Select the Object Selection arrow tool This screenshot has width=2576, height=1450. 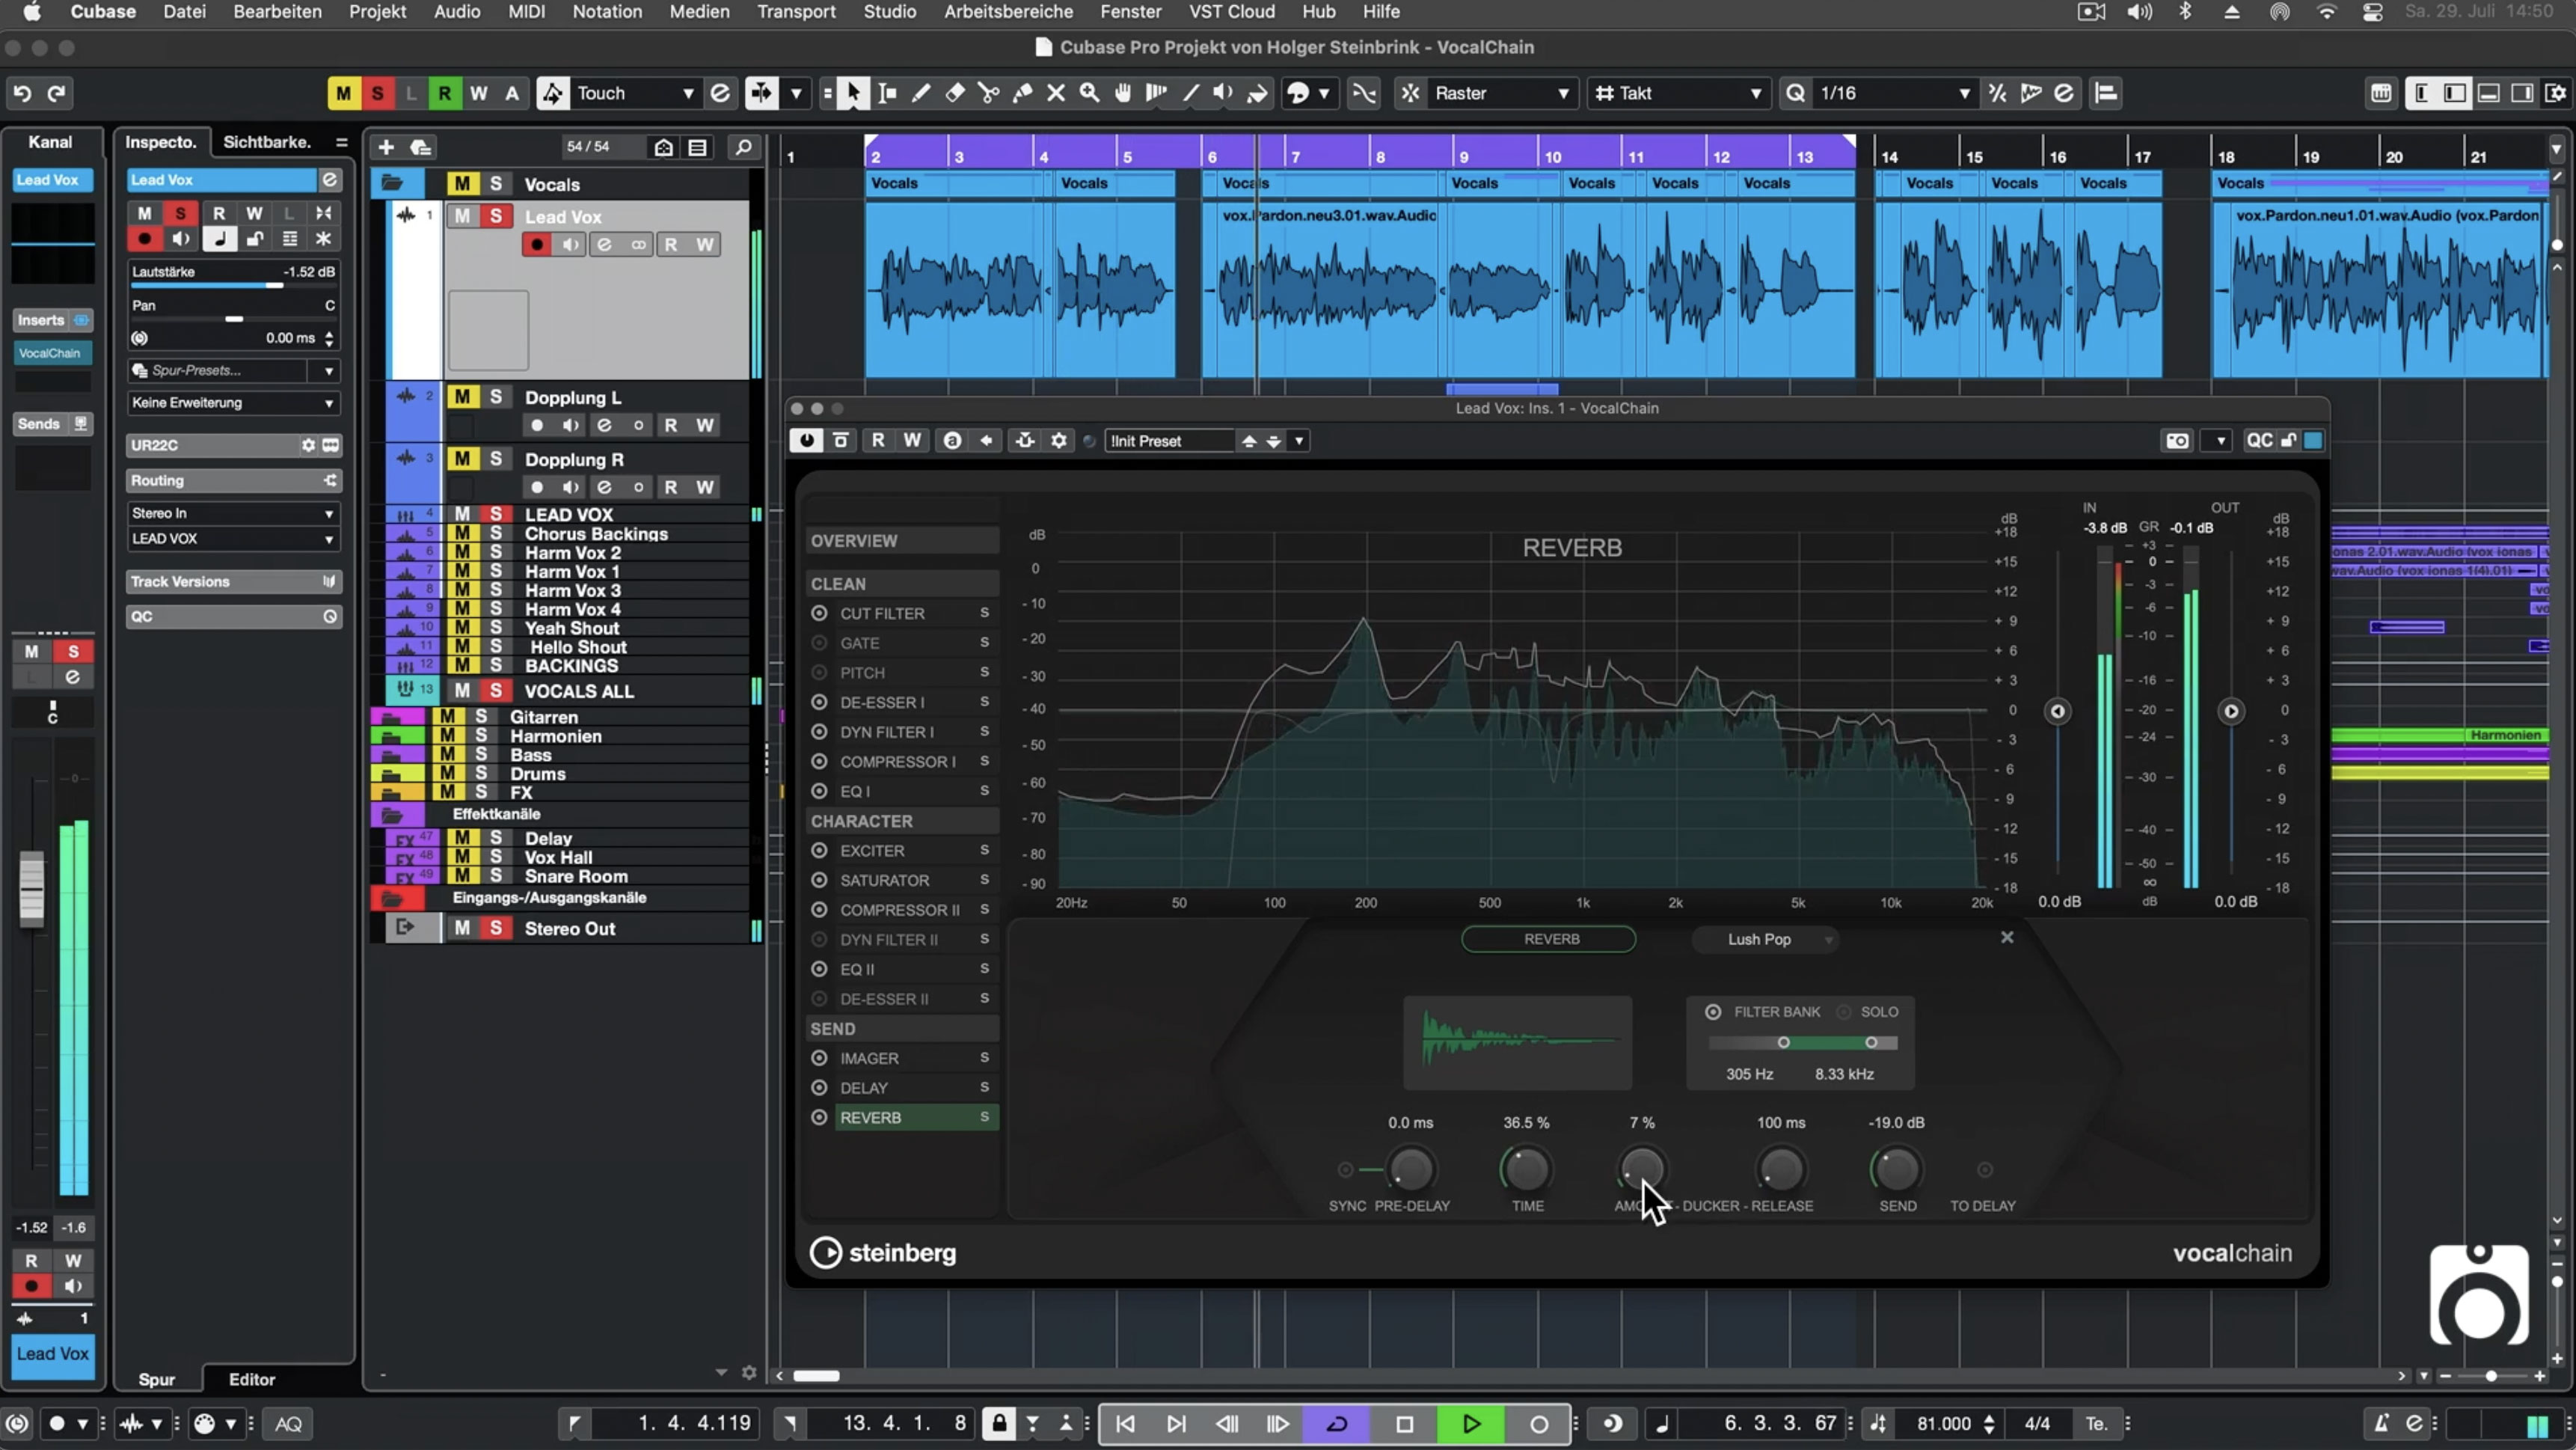(853, 93)
